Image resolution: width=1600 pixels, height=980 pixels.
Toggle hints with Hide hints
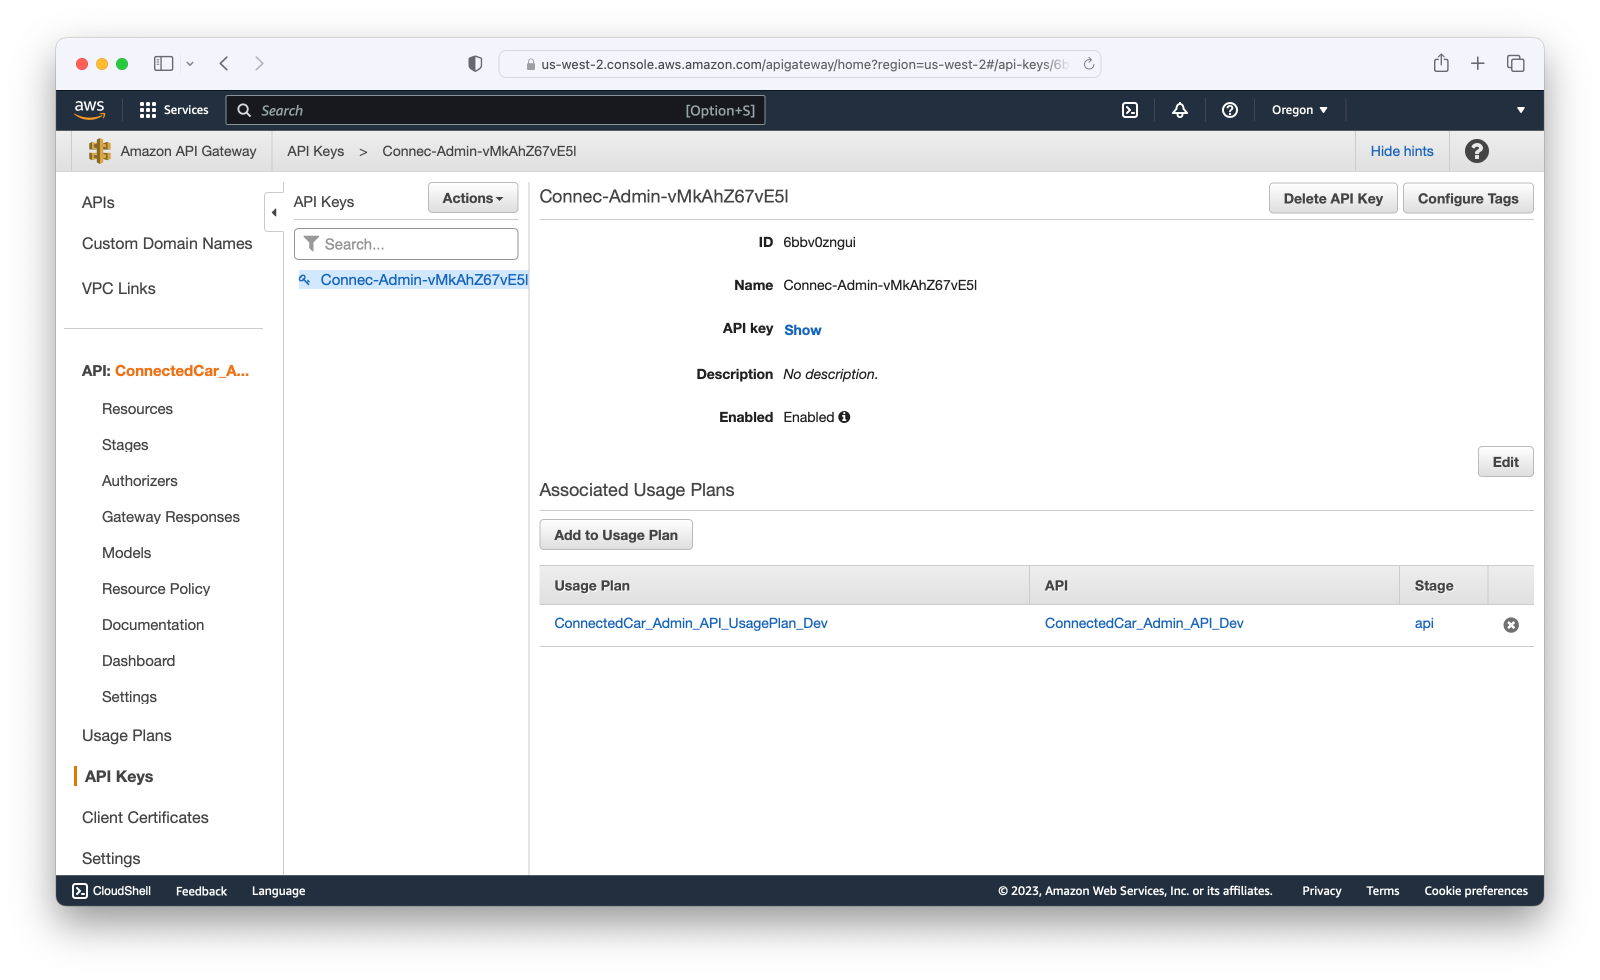(x=1401, y=151)
